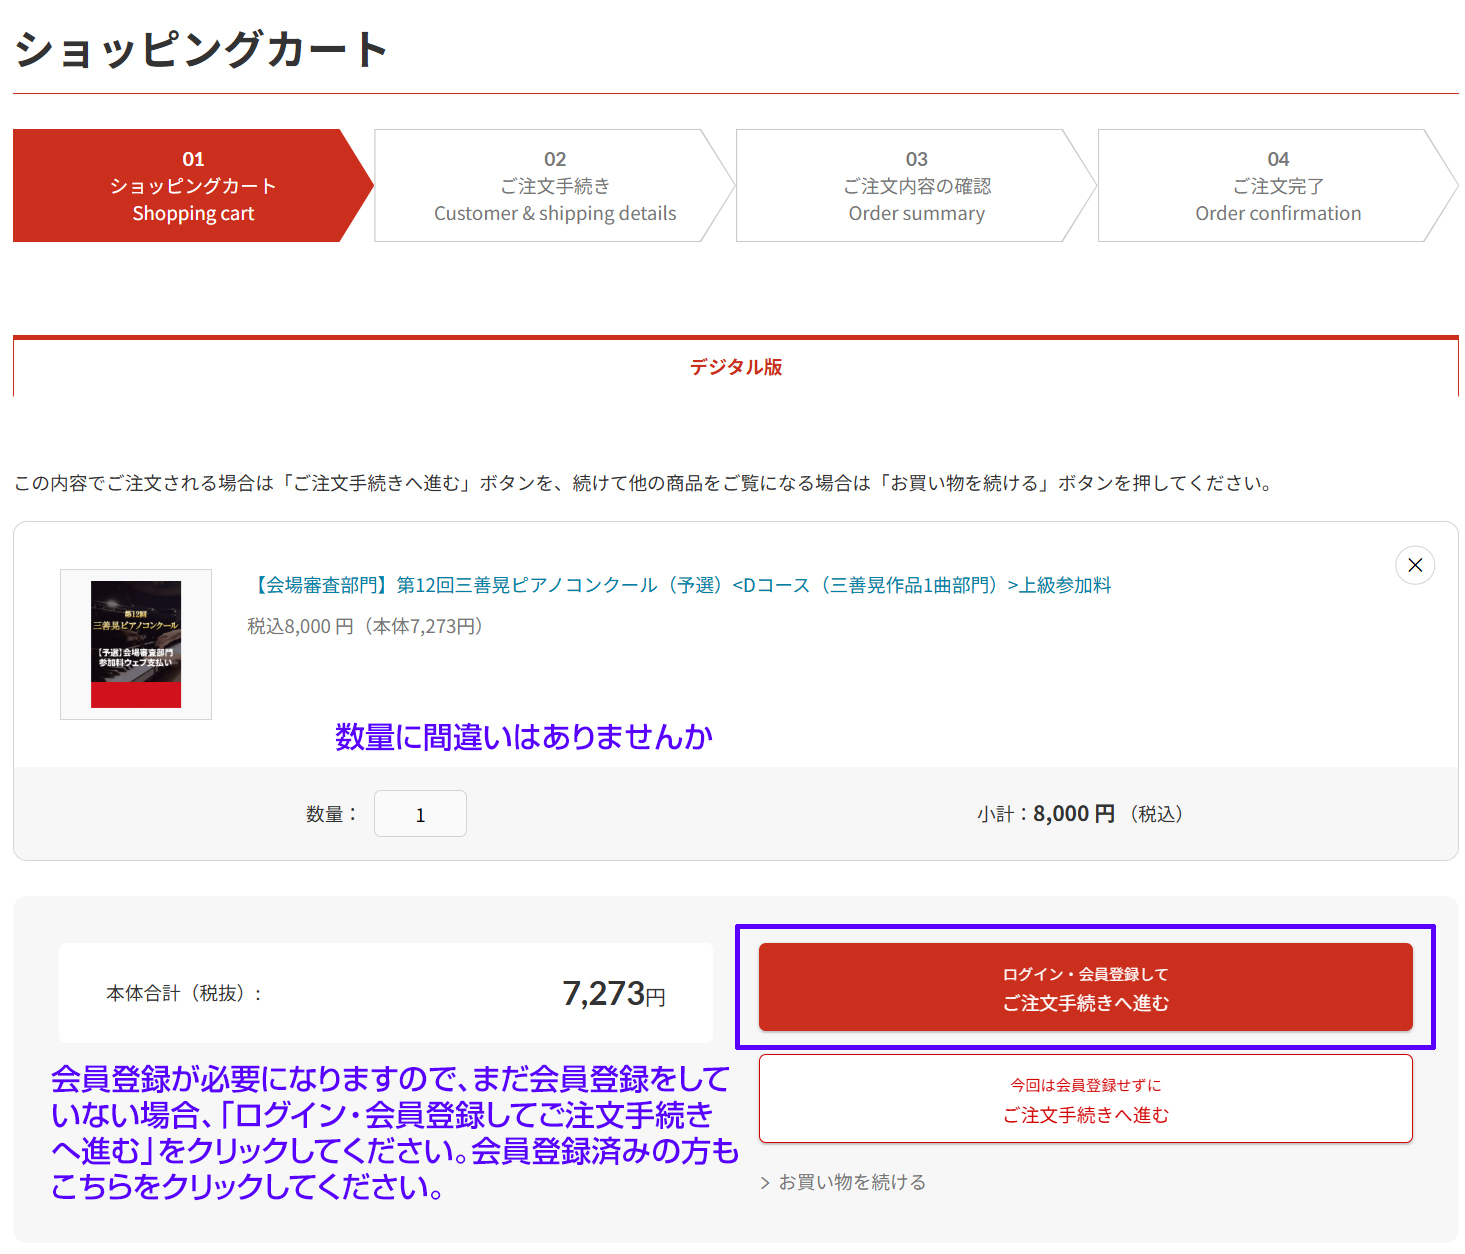Open the piano competition product thumbnail
Viewport: 1465px width, 1254px height.
(136, 644)
